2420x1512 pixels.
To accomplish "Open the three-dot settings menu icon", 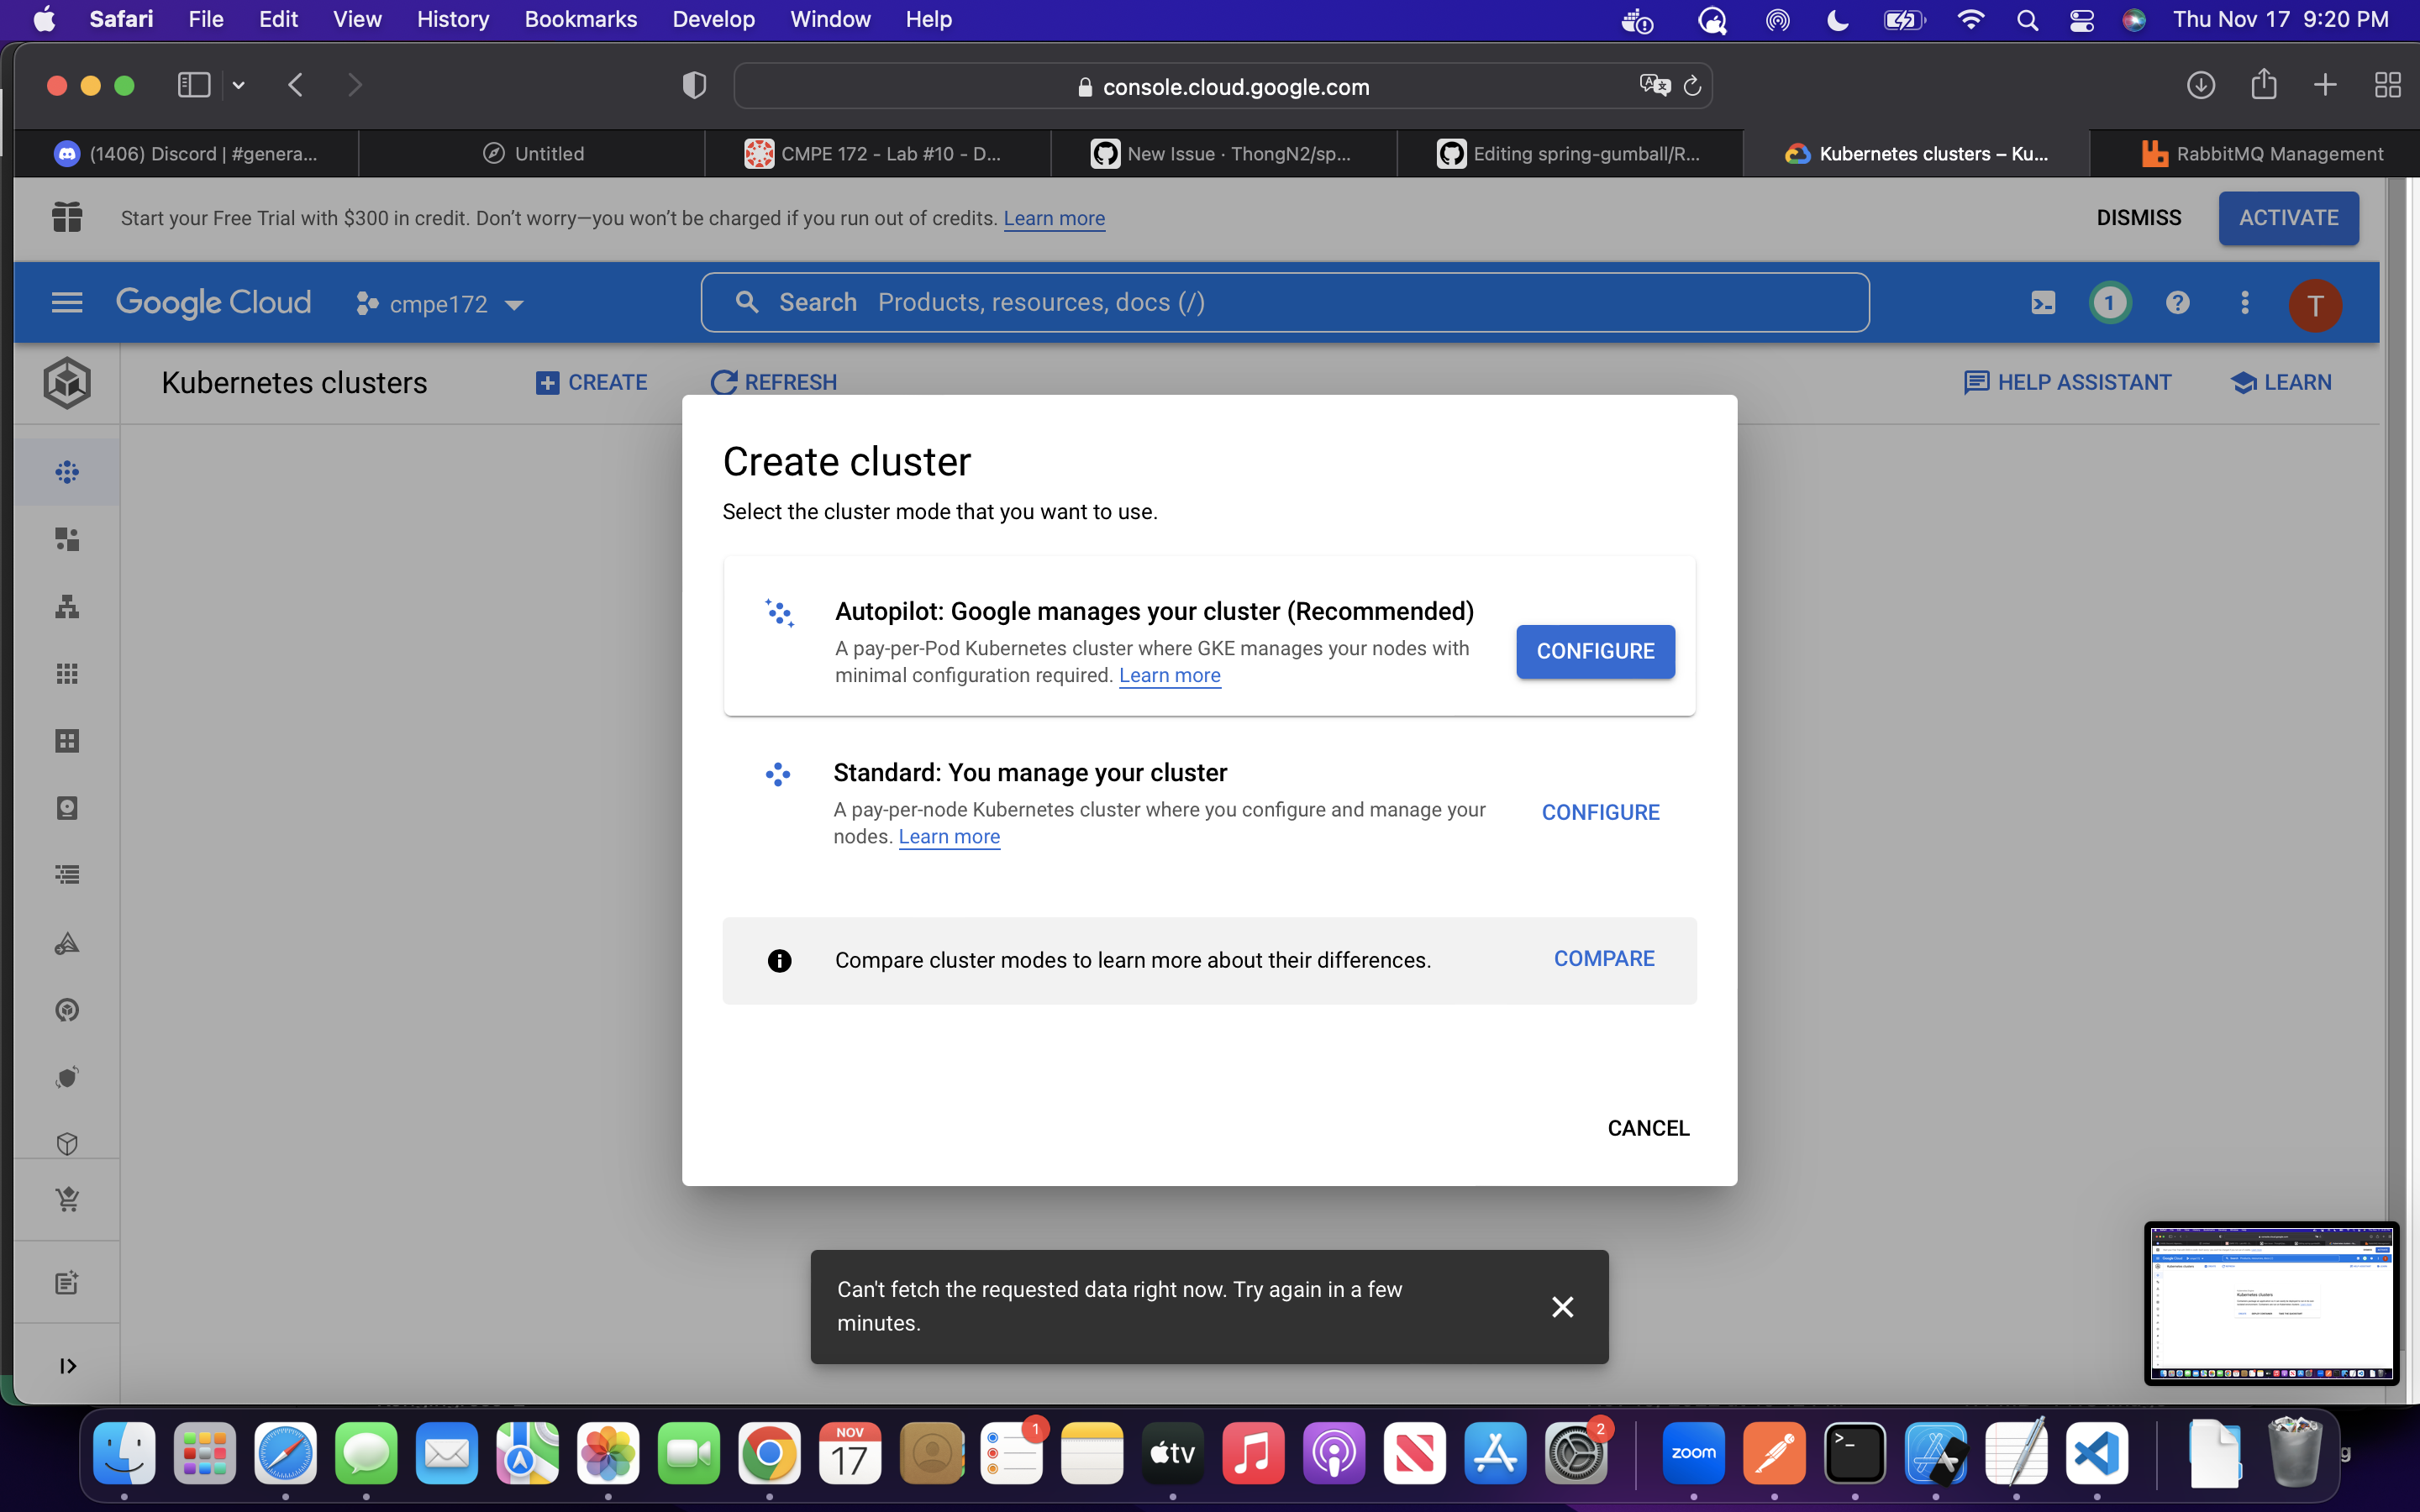I will click(x=2245, y=303).
